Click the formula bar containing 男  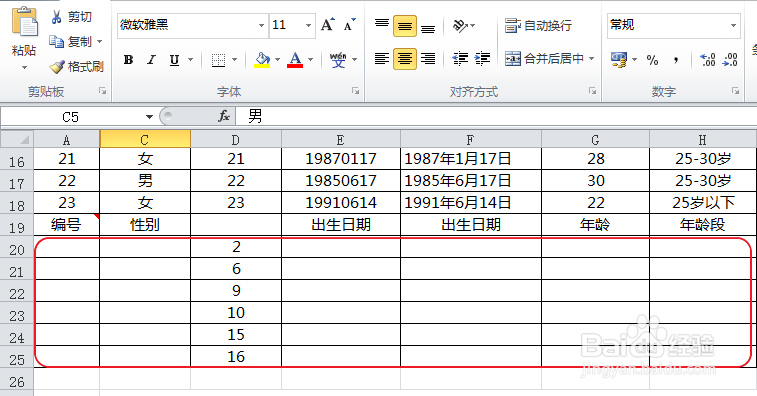496,116
